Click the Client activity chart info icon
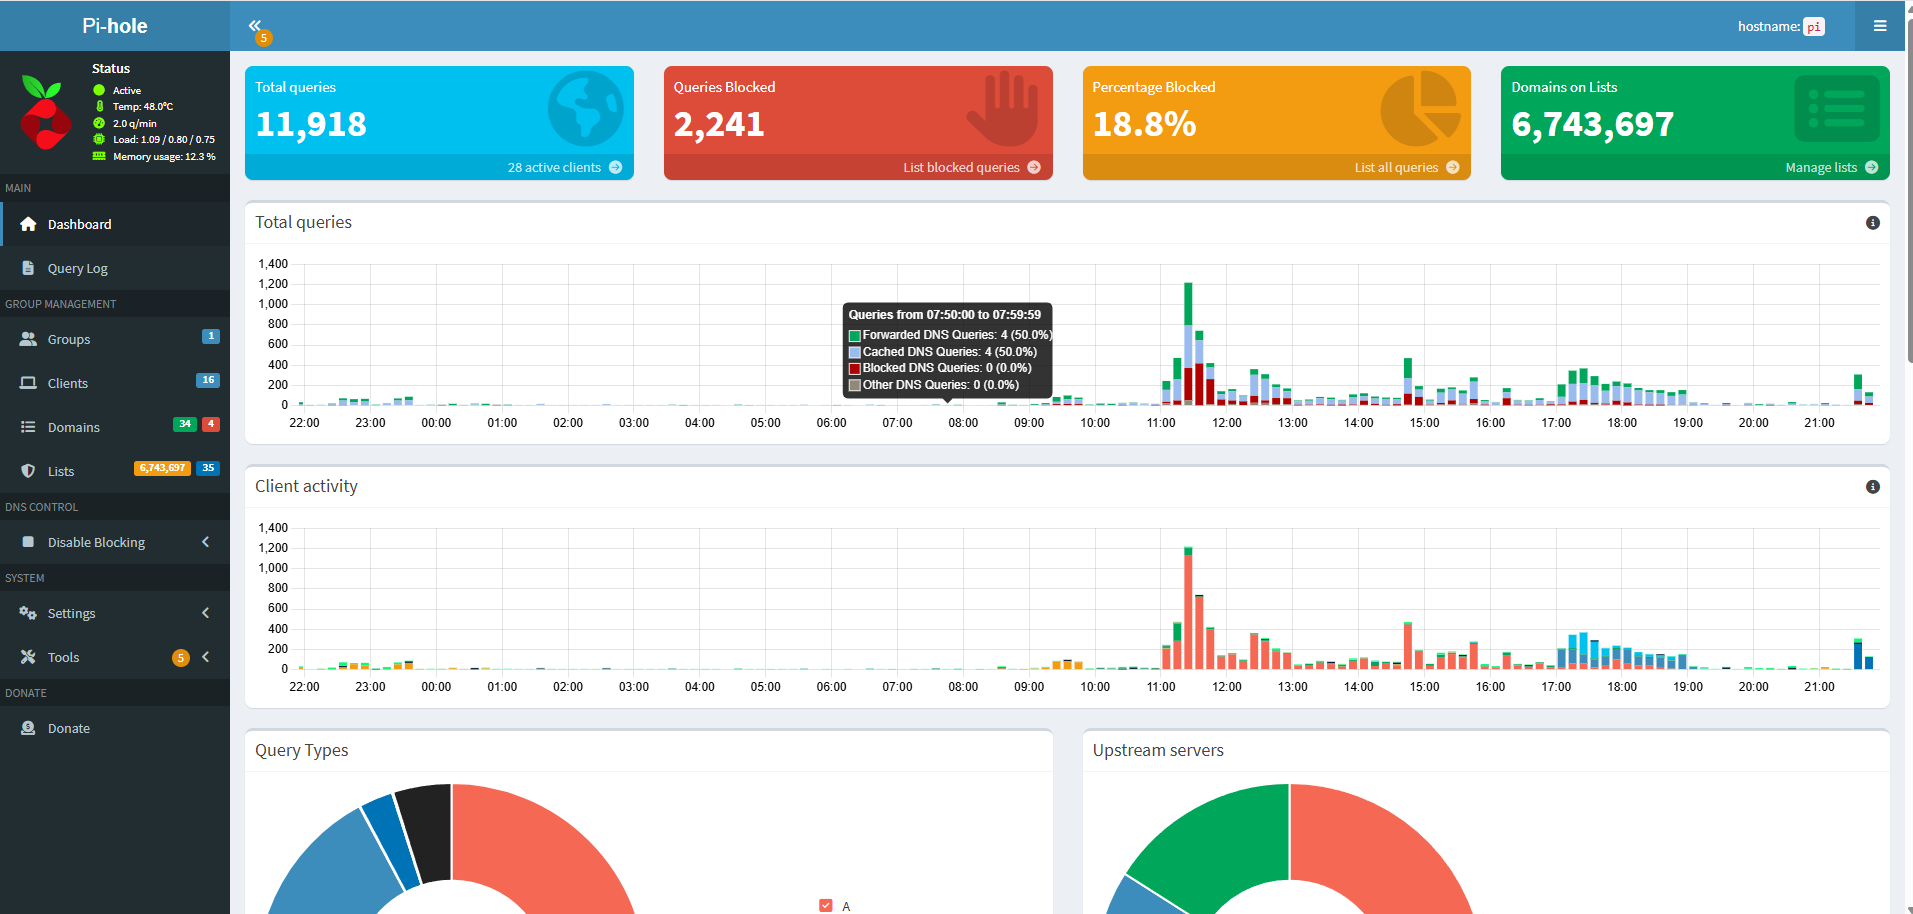1913x914 pixels. pos(1872,487)
